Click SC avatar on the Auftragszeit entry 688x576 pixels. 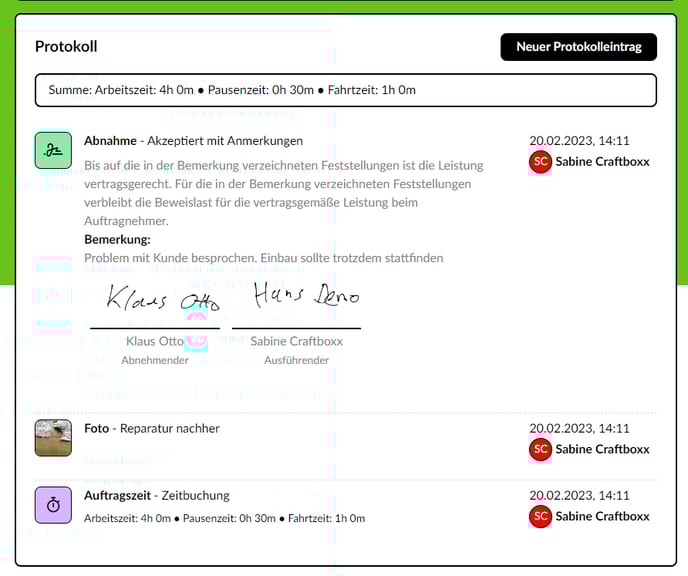(x=540, y=516)
